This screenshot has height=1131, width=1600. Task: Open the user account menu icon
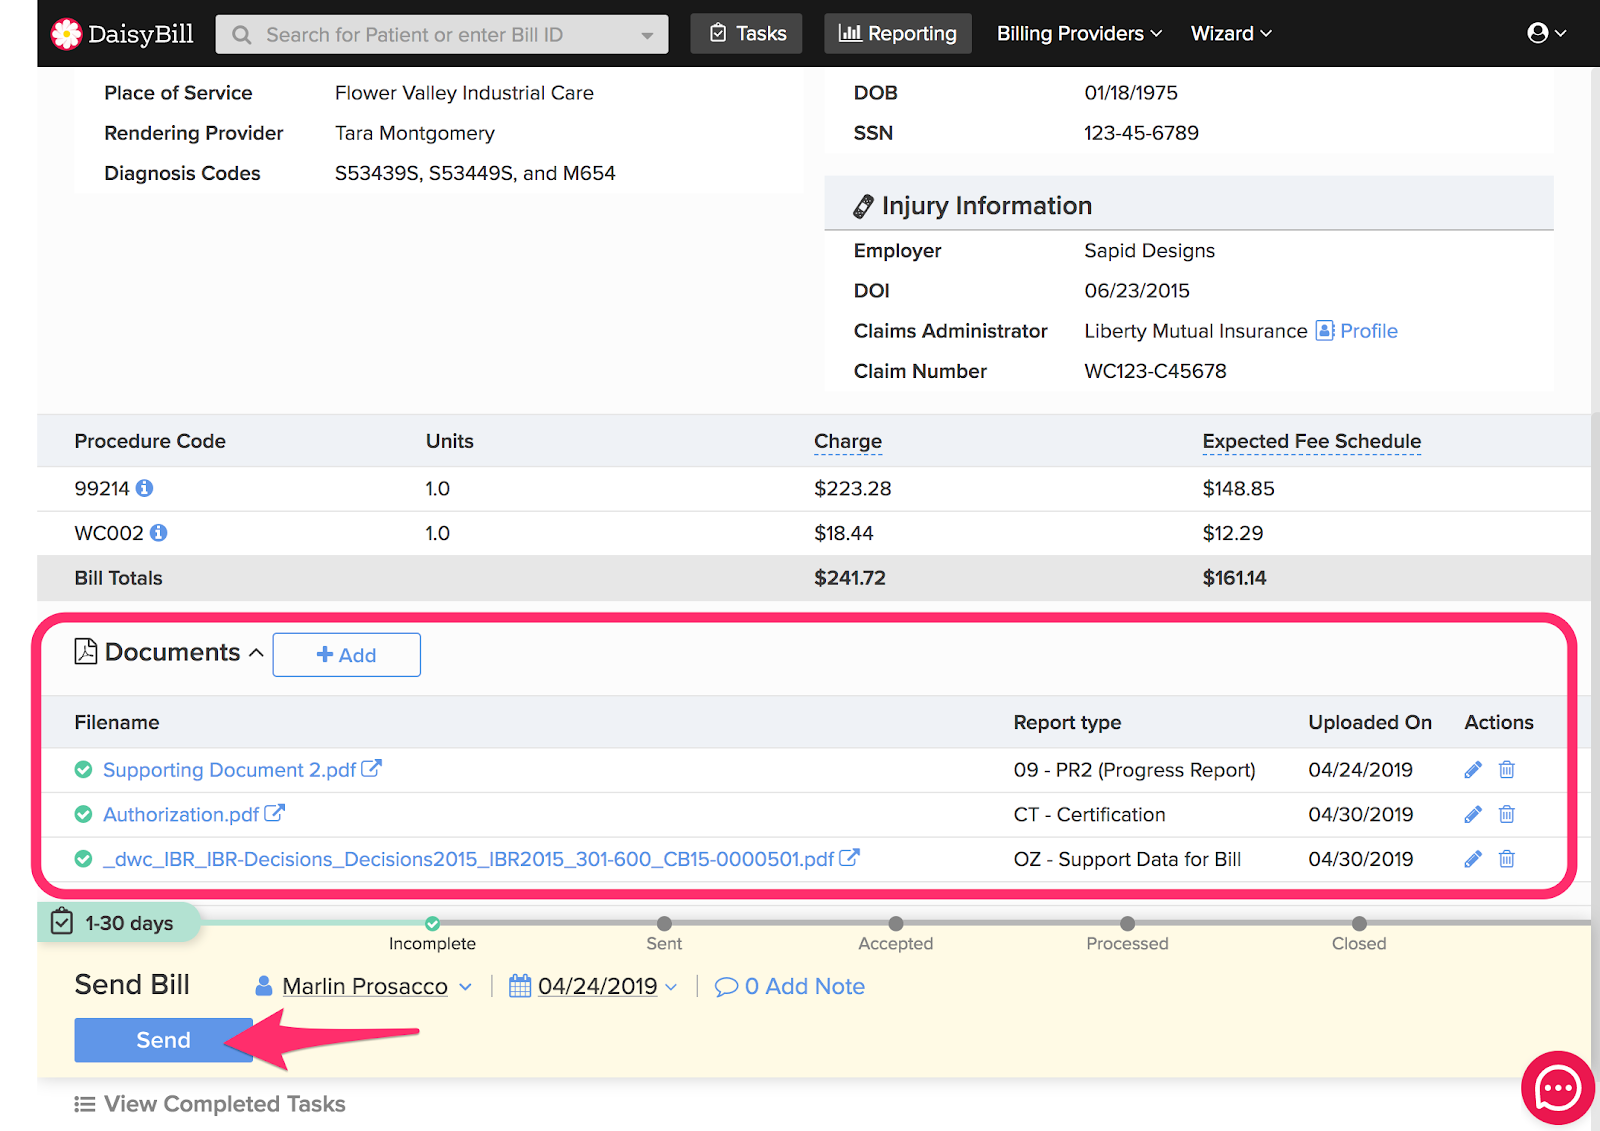pos(1546,33)
